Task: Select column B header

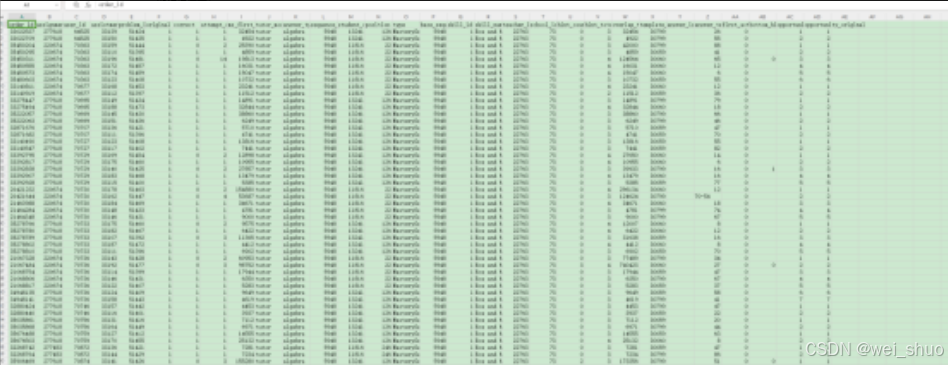Action: [49, 16]
